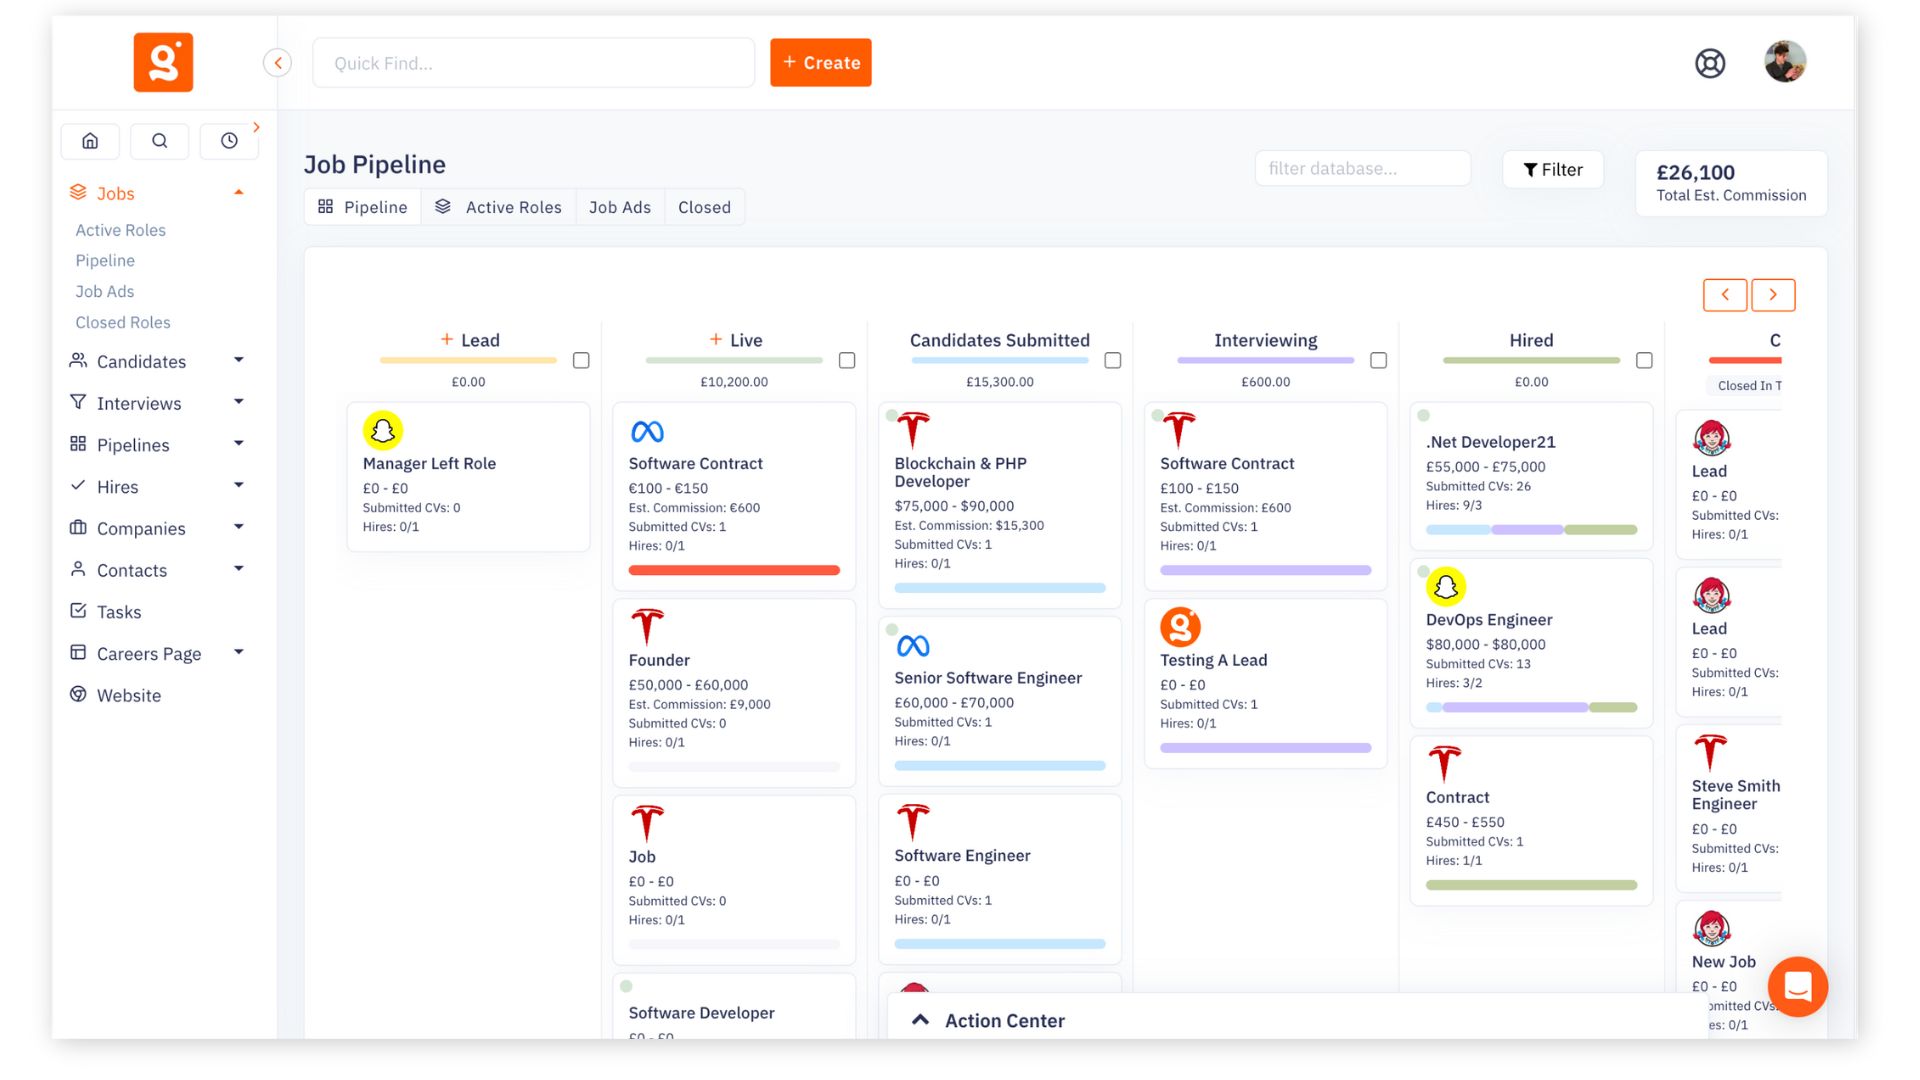
Task: Open the chat support bubble icon
Action: coord(1797,986)
